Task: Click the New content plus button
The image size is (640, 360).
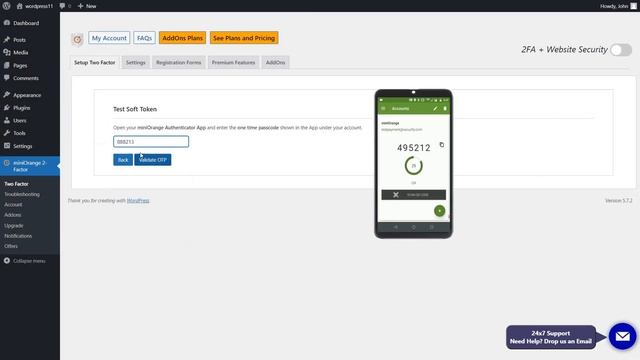Action: pos(87,6)
